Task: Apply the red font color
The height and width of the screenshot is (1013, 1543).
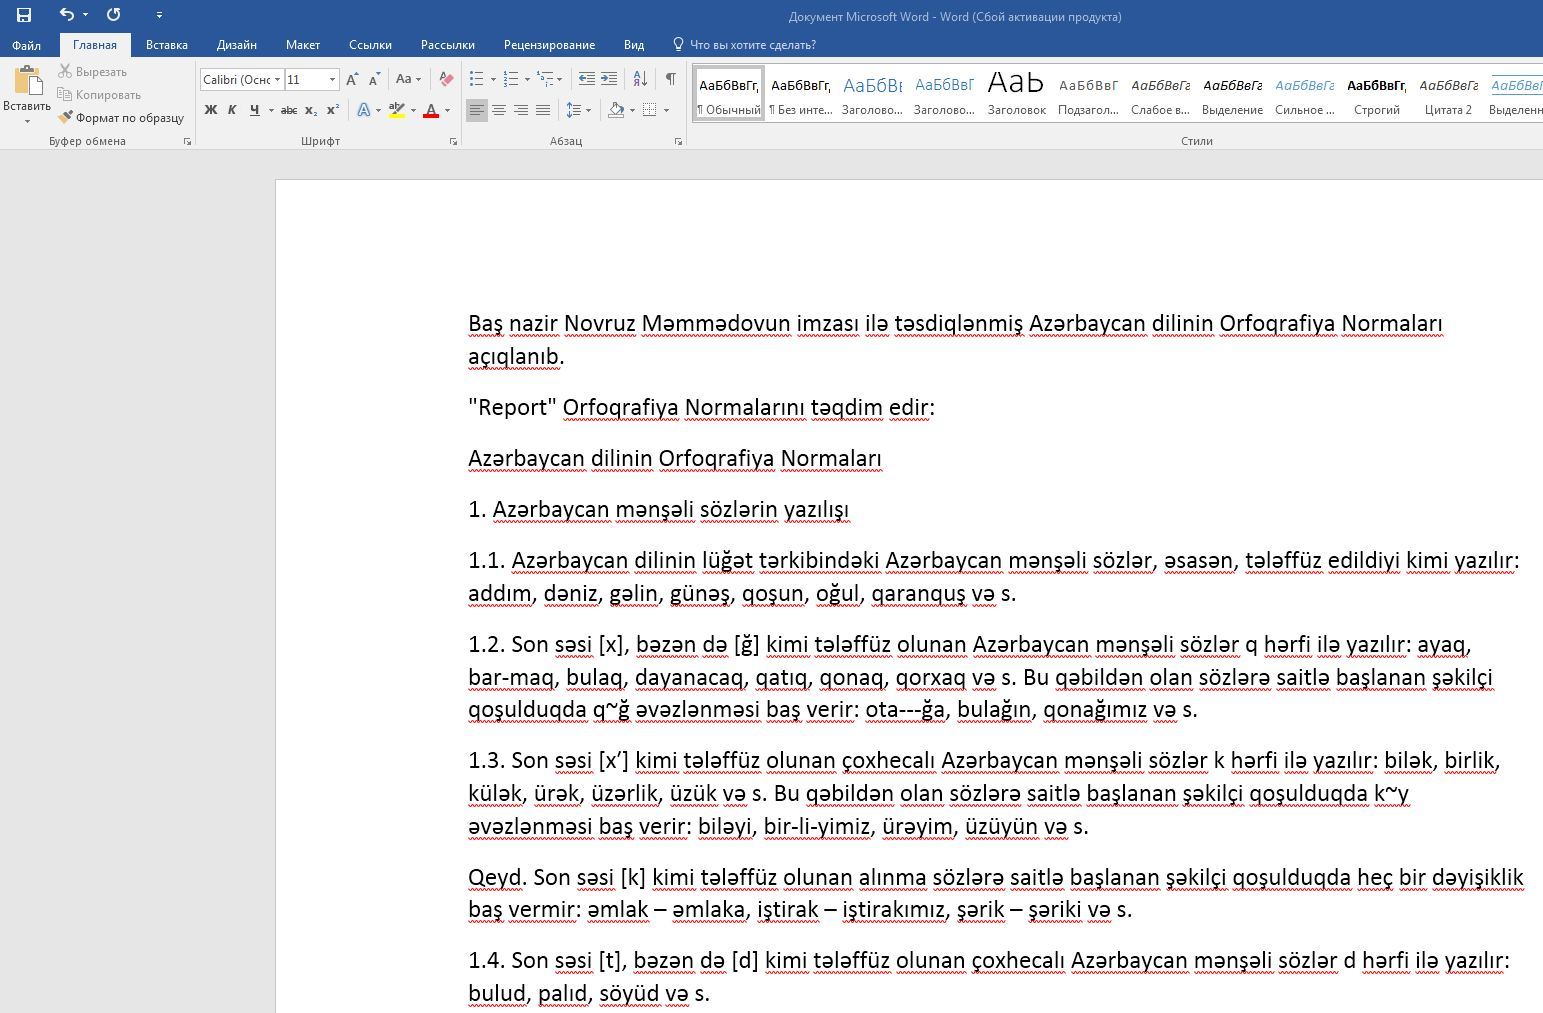Action: click(x=431, y=110)
